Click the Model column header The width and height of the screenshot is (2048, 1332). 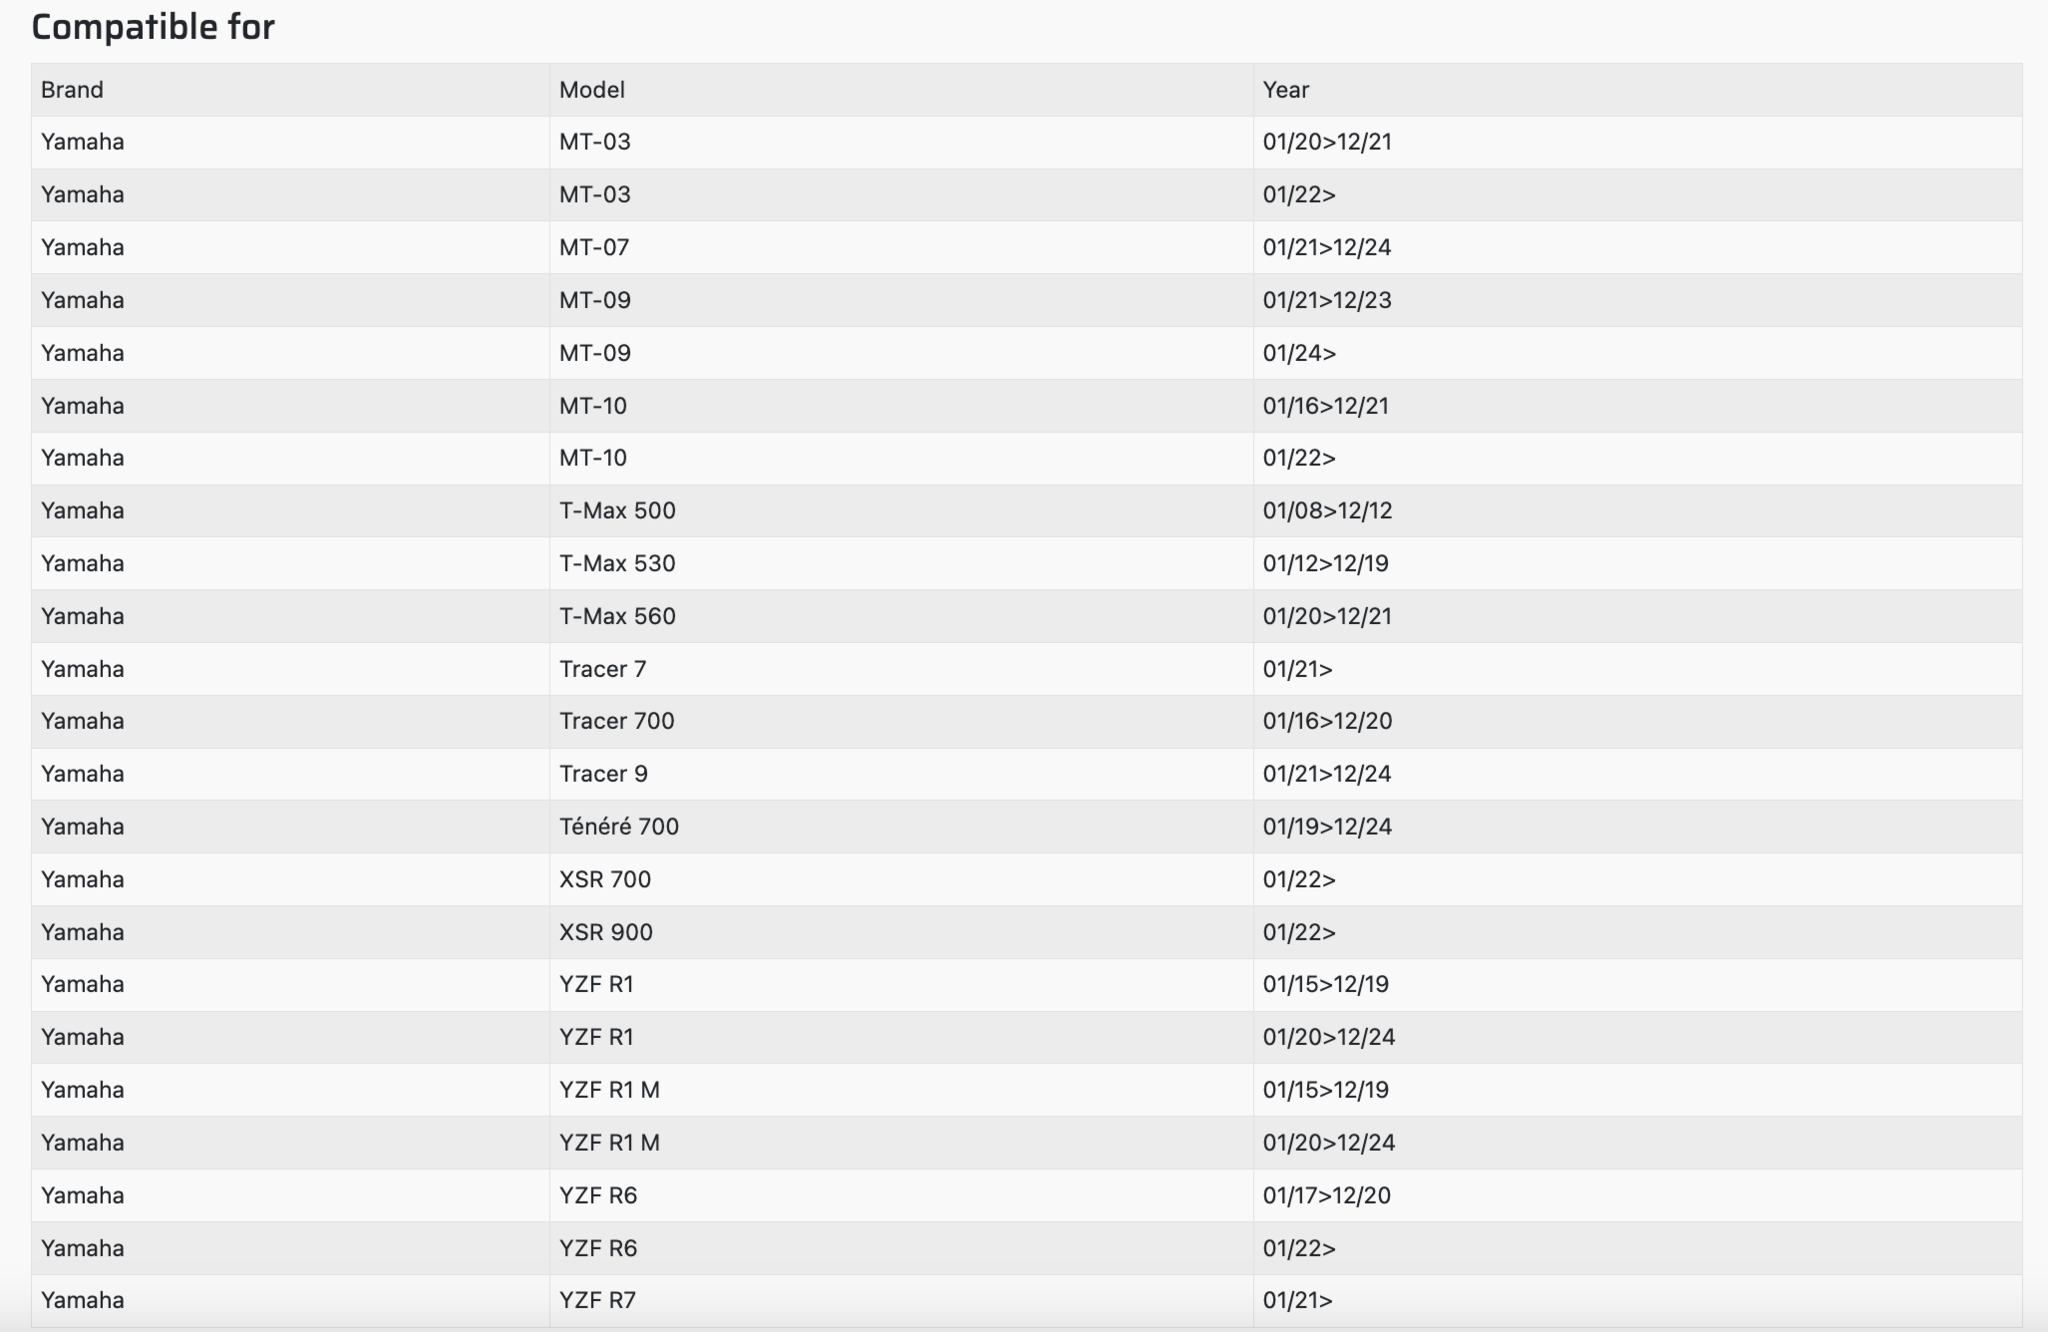click(592, 90)
